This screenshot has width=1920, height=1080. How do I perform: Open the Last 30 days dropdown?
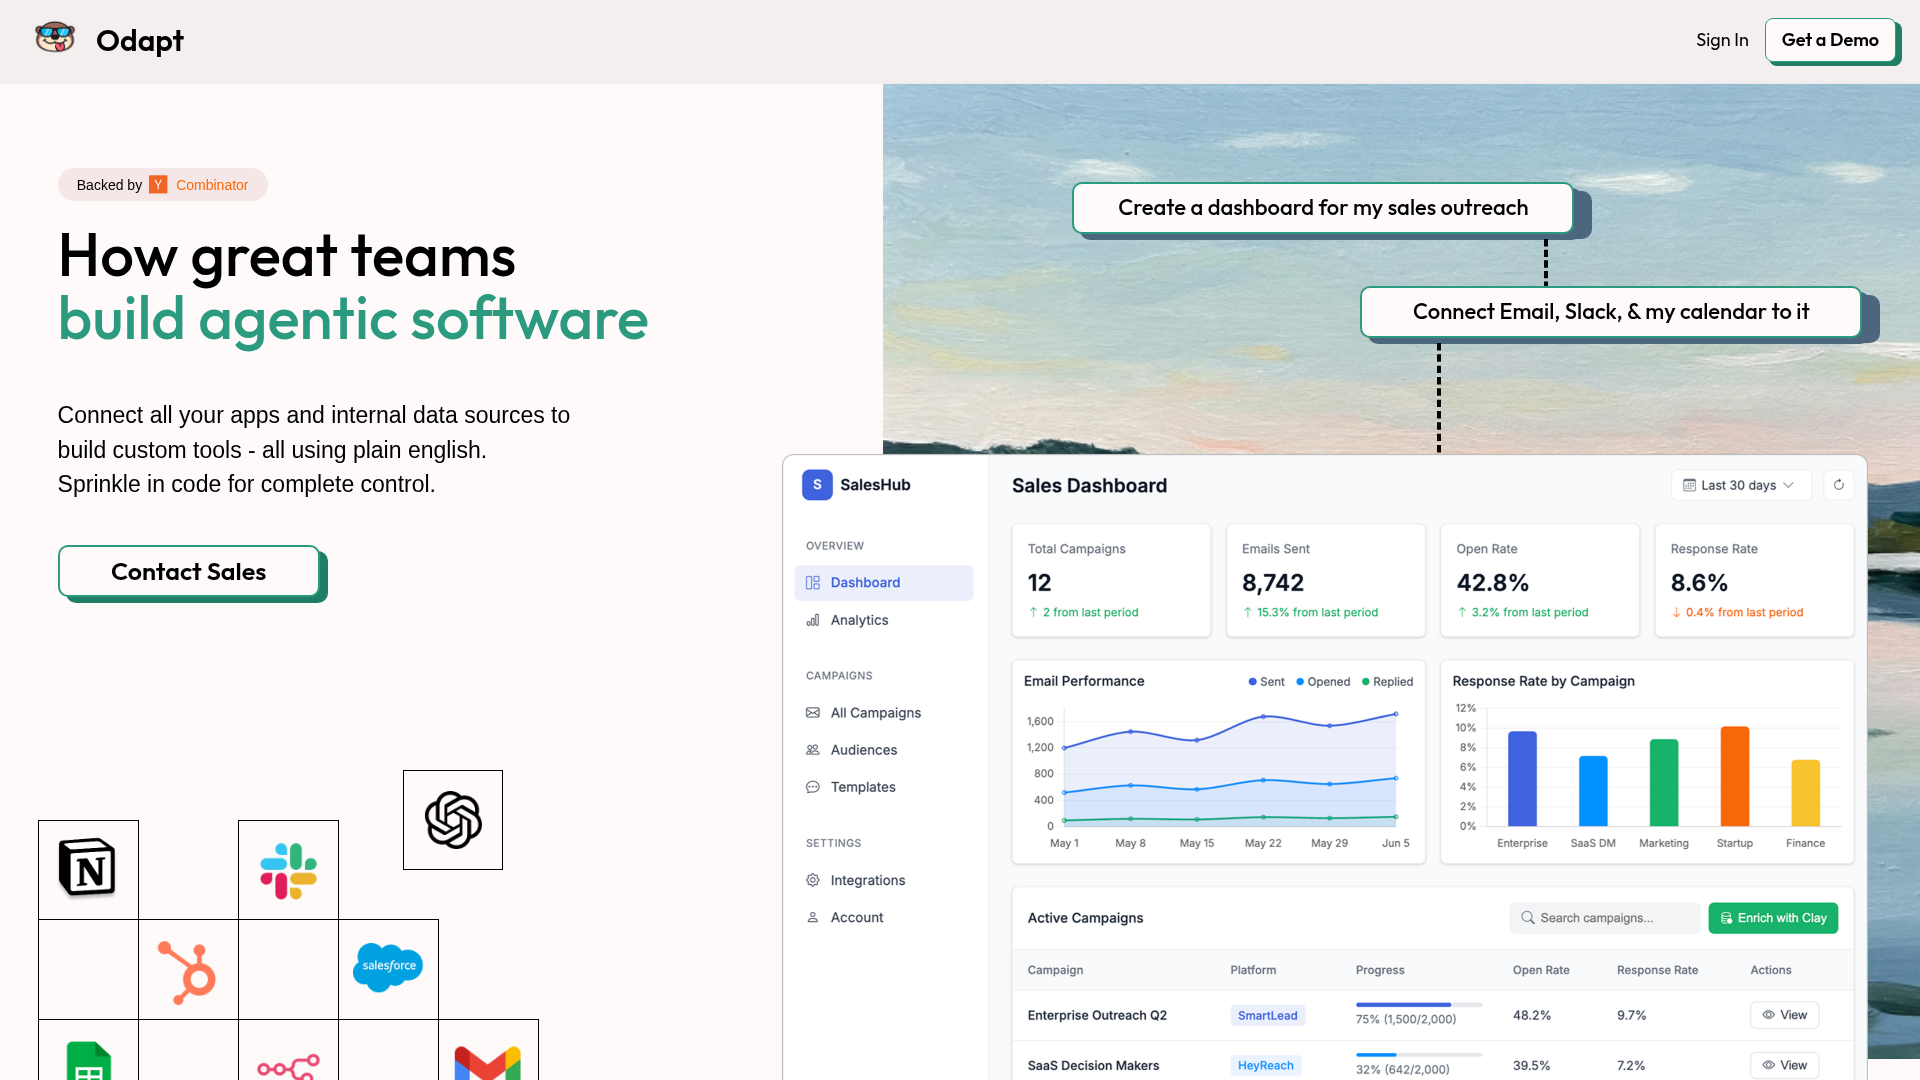(1740, 485)
